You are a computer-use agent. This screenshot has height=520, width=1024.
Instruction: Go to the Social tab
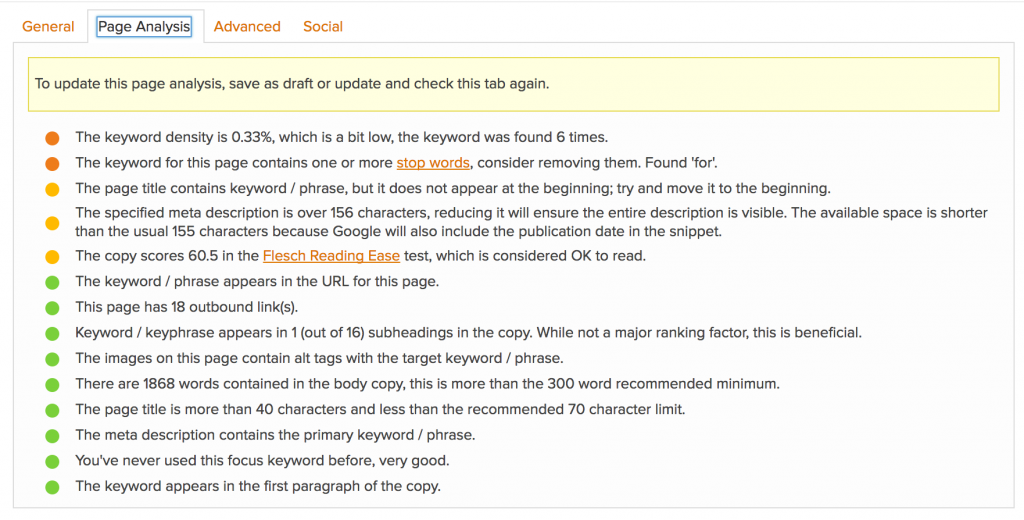pyautogui.click(x=323, y=27)
